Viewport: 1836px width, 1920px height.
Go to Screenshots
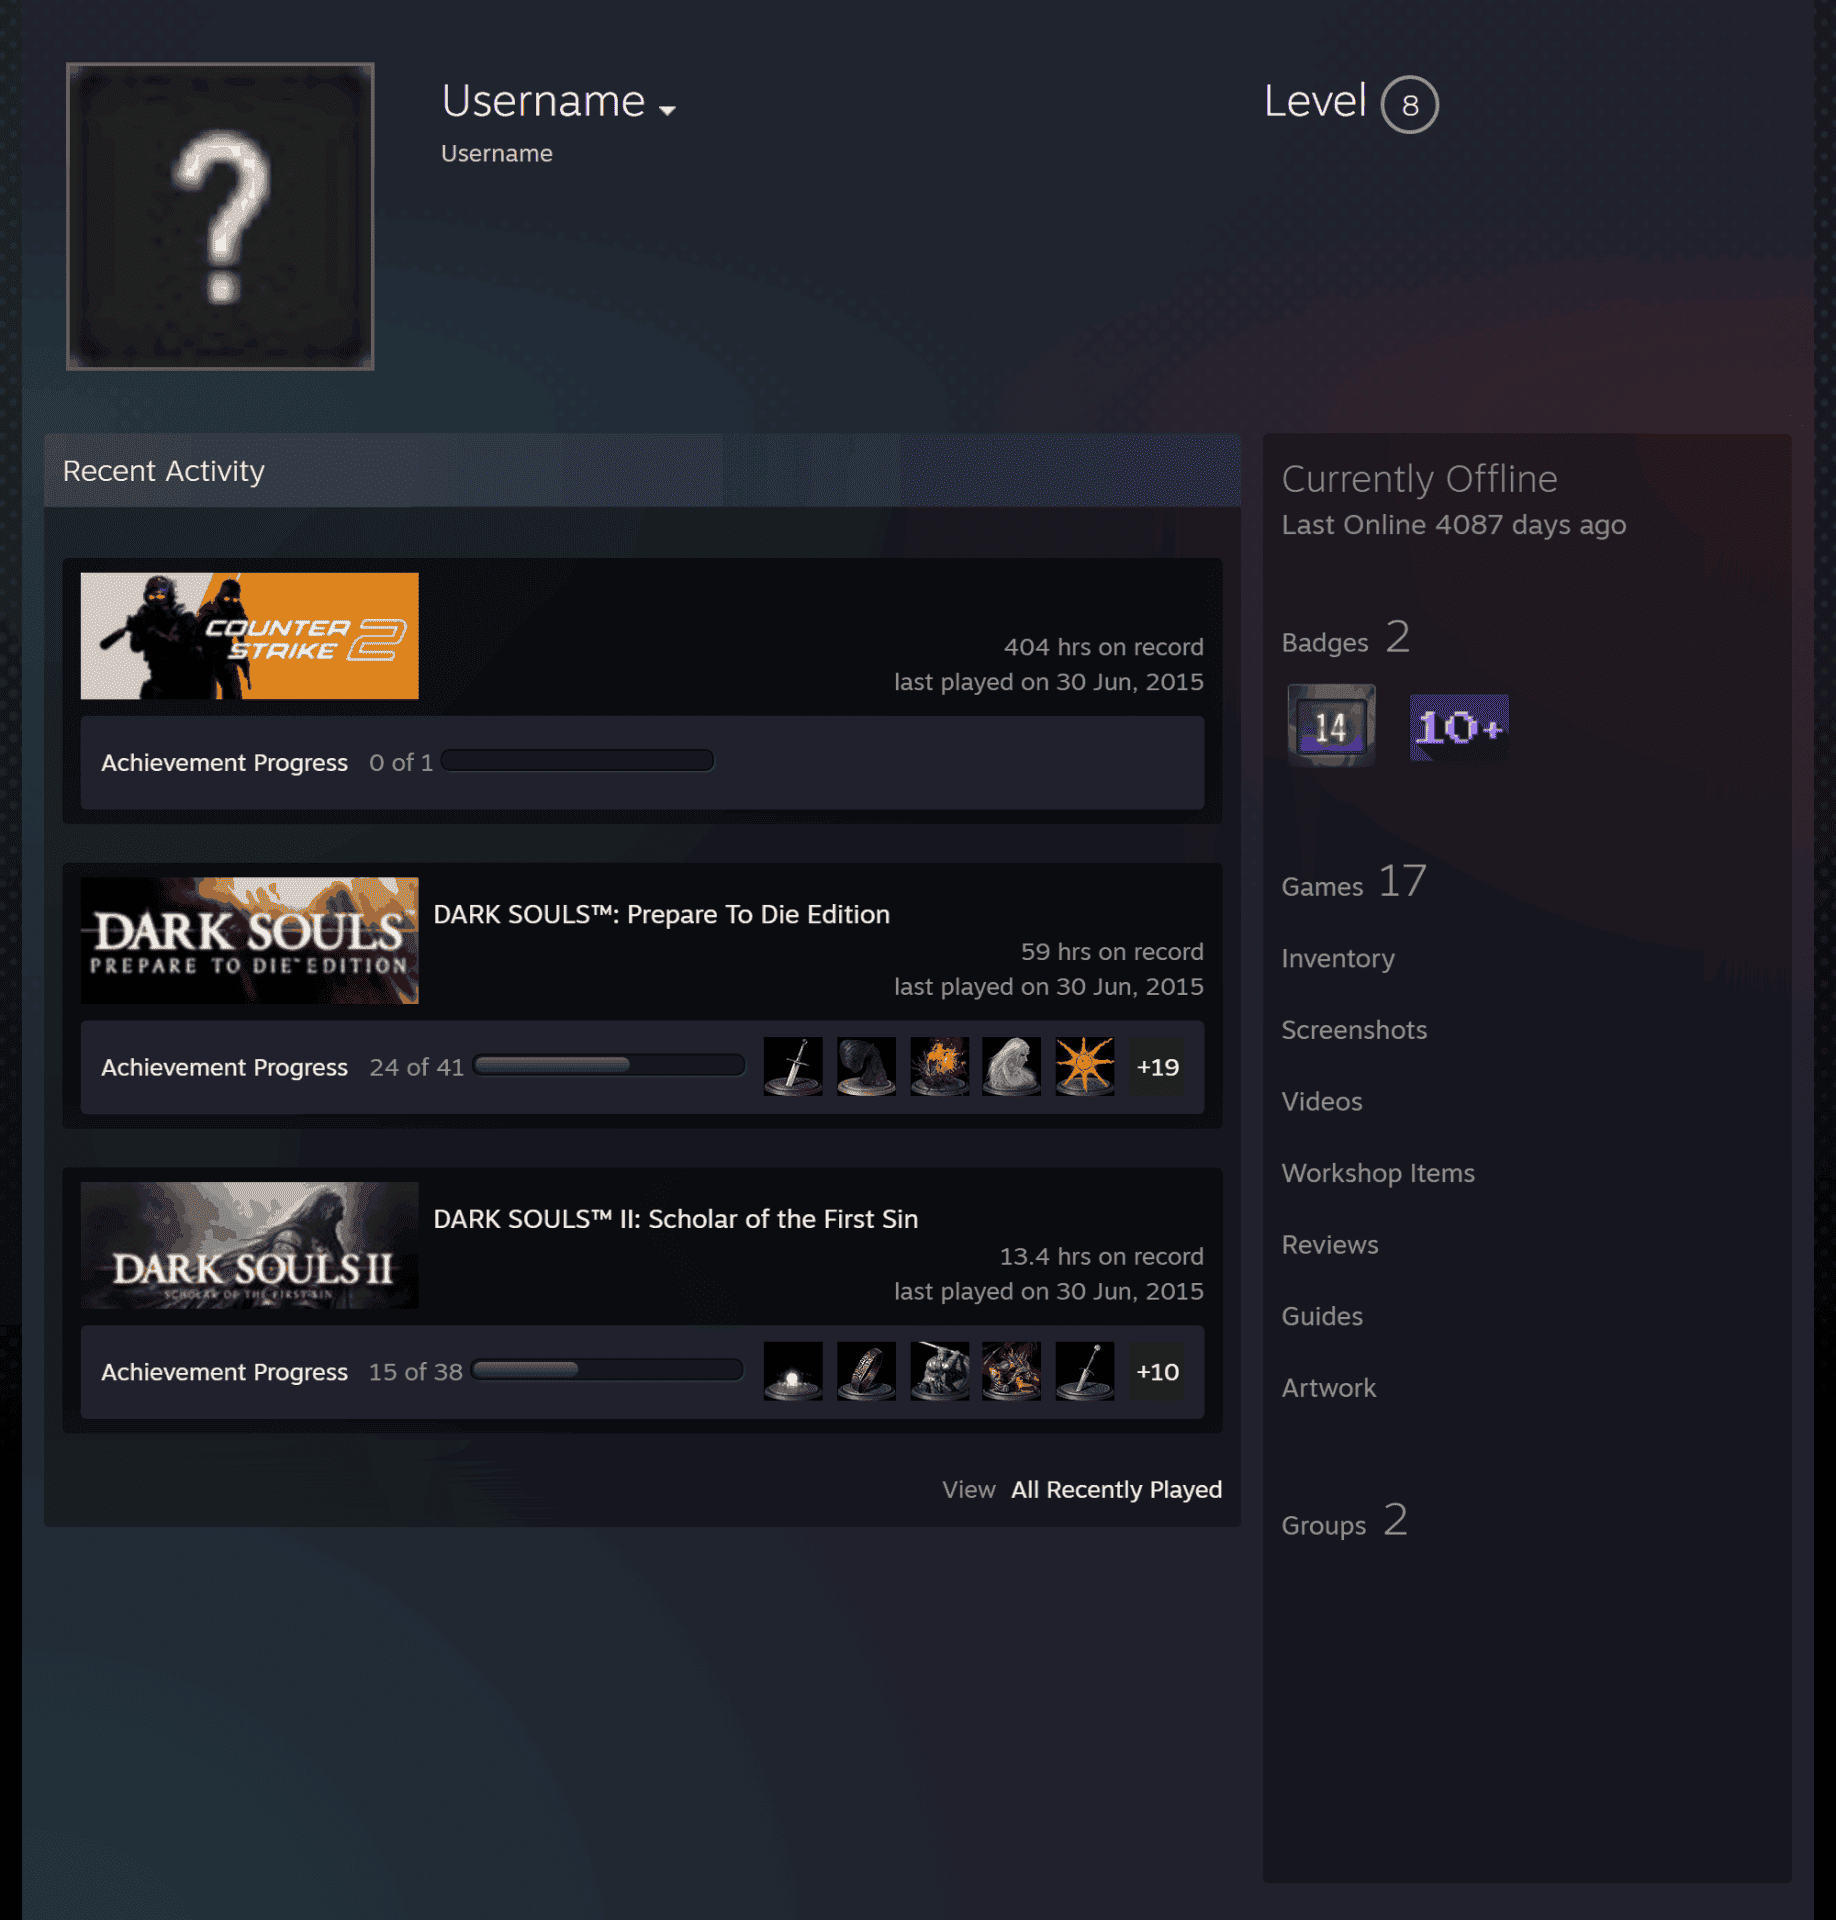click(1354, 1030)
